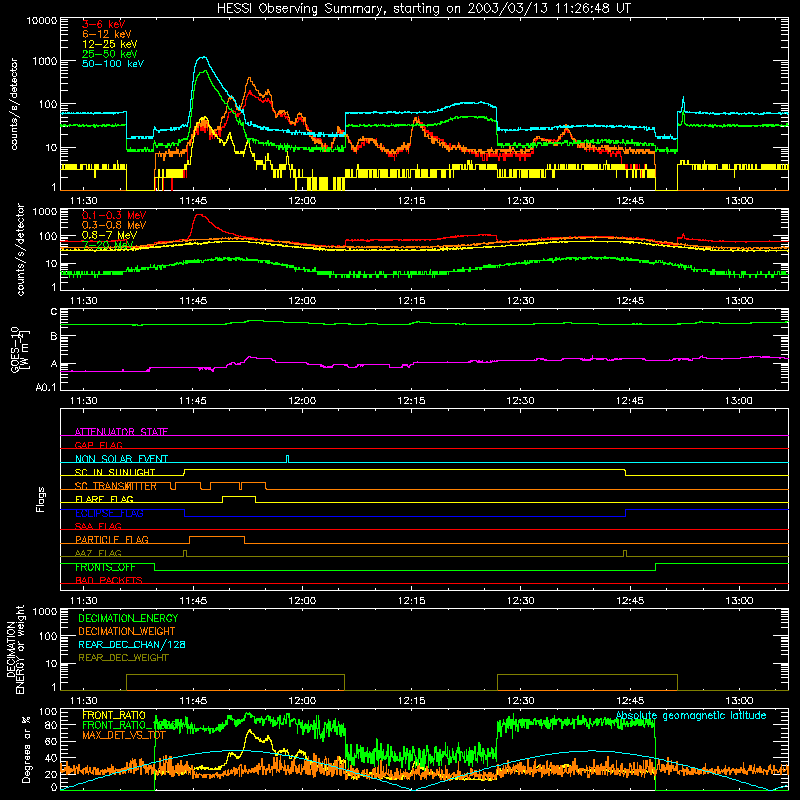This screenshot has height=800, width=800.
Task: Click the 12:15 time tick below the Flags panel
Action: click(x=411, y=601)
